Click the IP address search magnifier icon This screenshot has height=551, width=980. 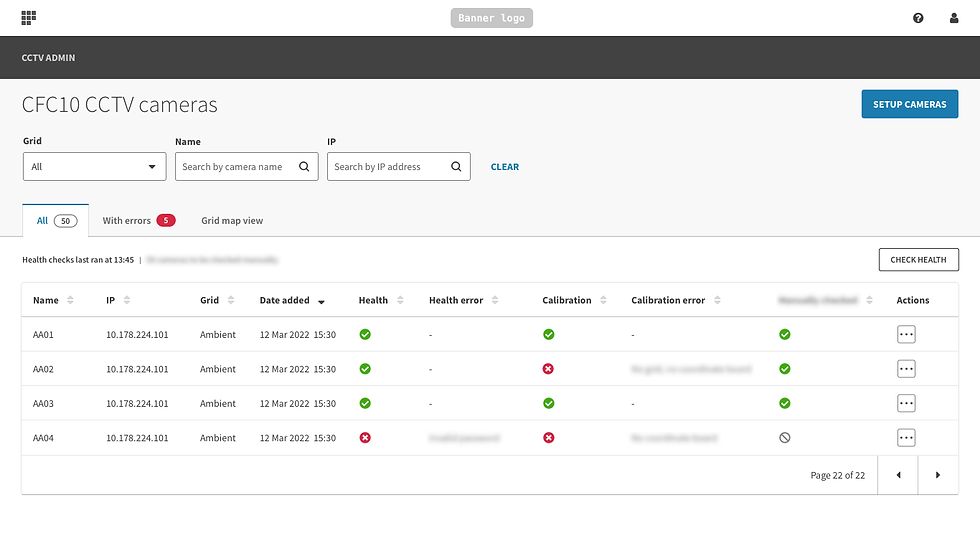pos(456,167)
